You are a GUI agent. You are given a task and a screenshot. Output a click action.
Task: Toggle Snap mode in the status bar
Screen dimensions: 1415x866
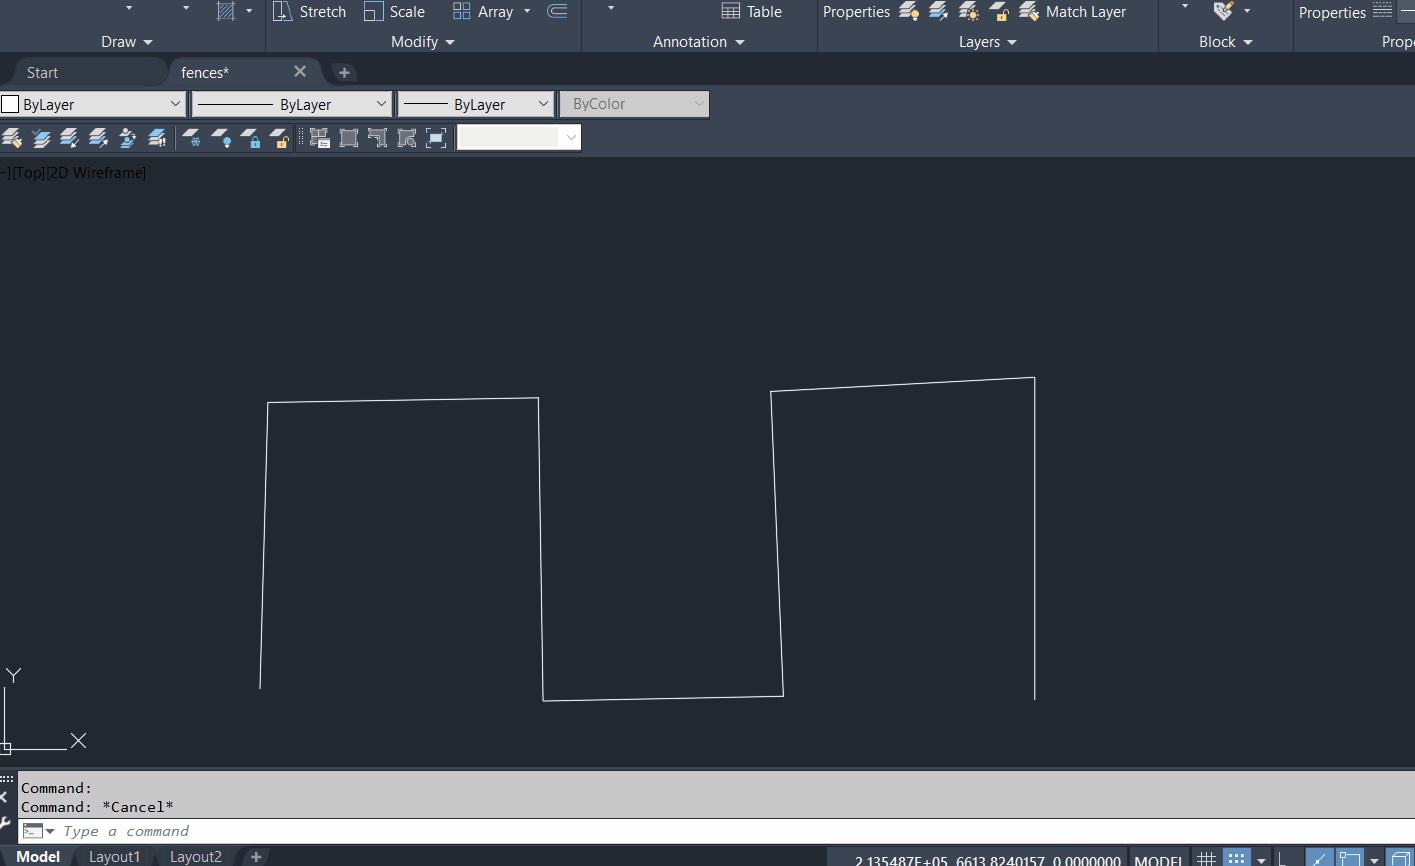tap(1236, 858)
